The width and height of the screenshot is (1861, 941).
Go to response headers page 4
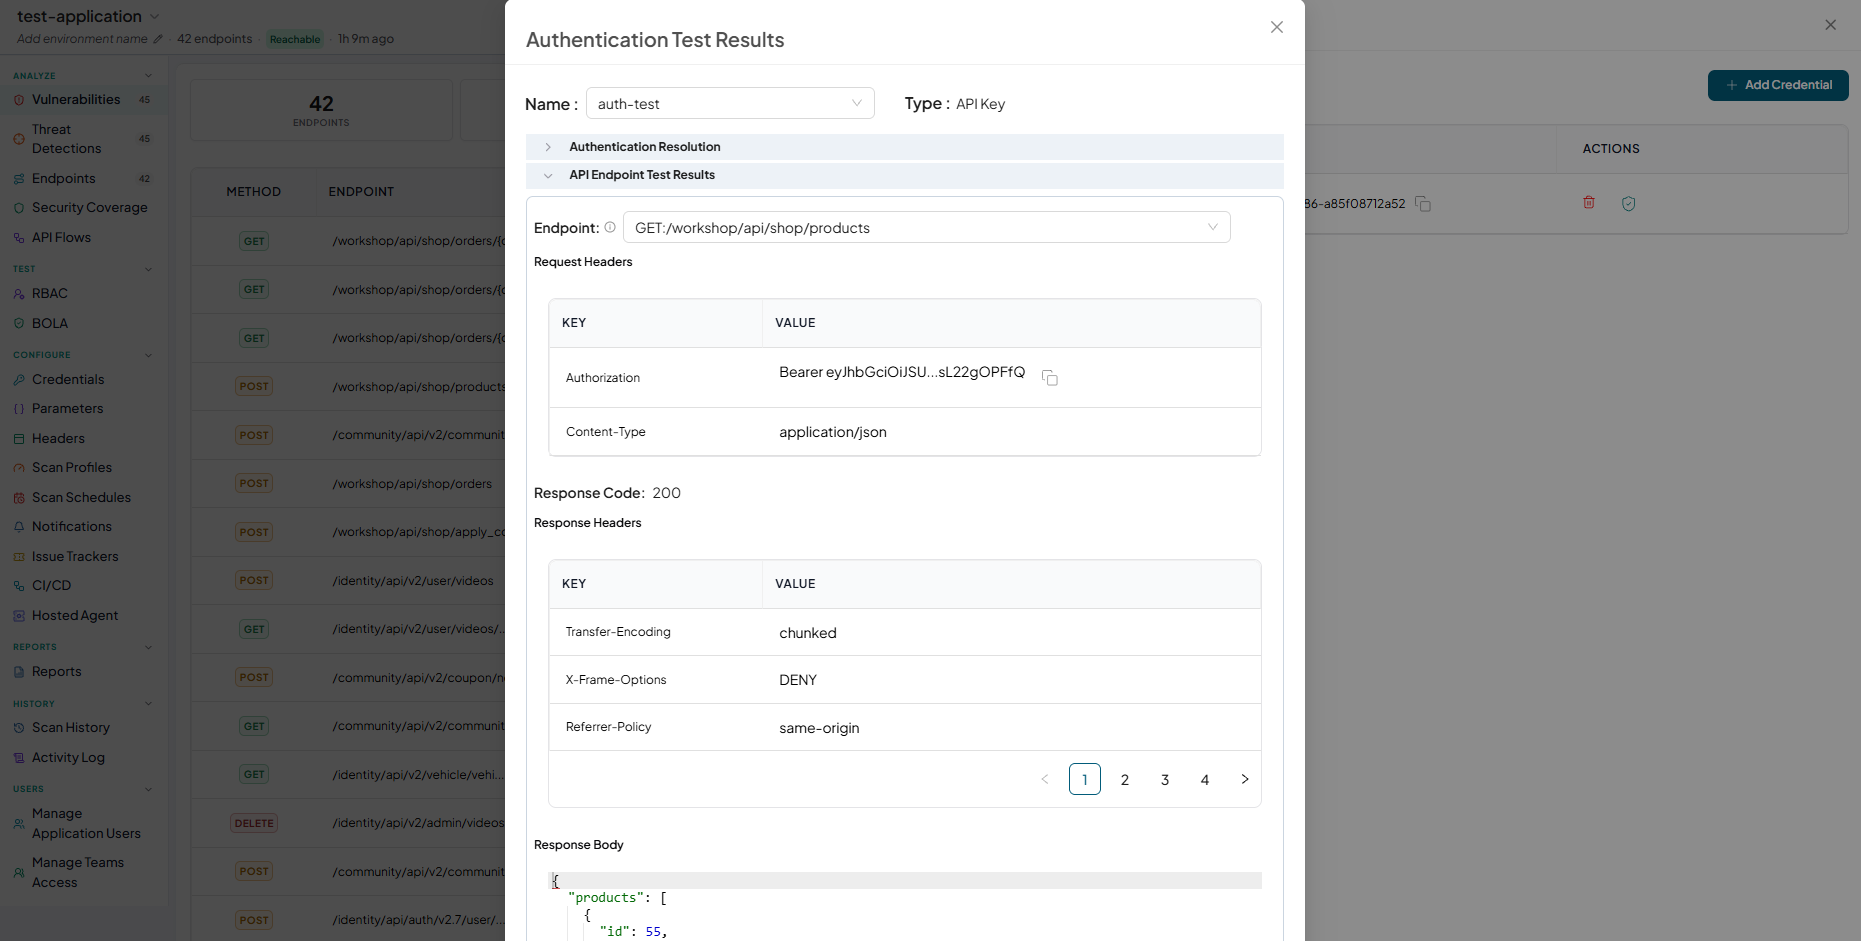pos(1205,779)
